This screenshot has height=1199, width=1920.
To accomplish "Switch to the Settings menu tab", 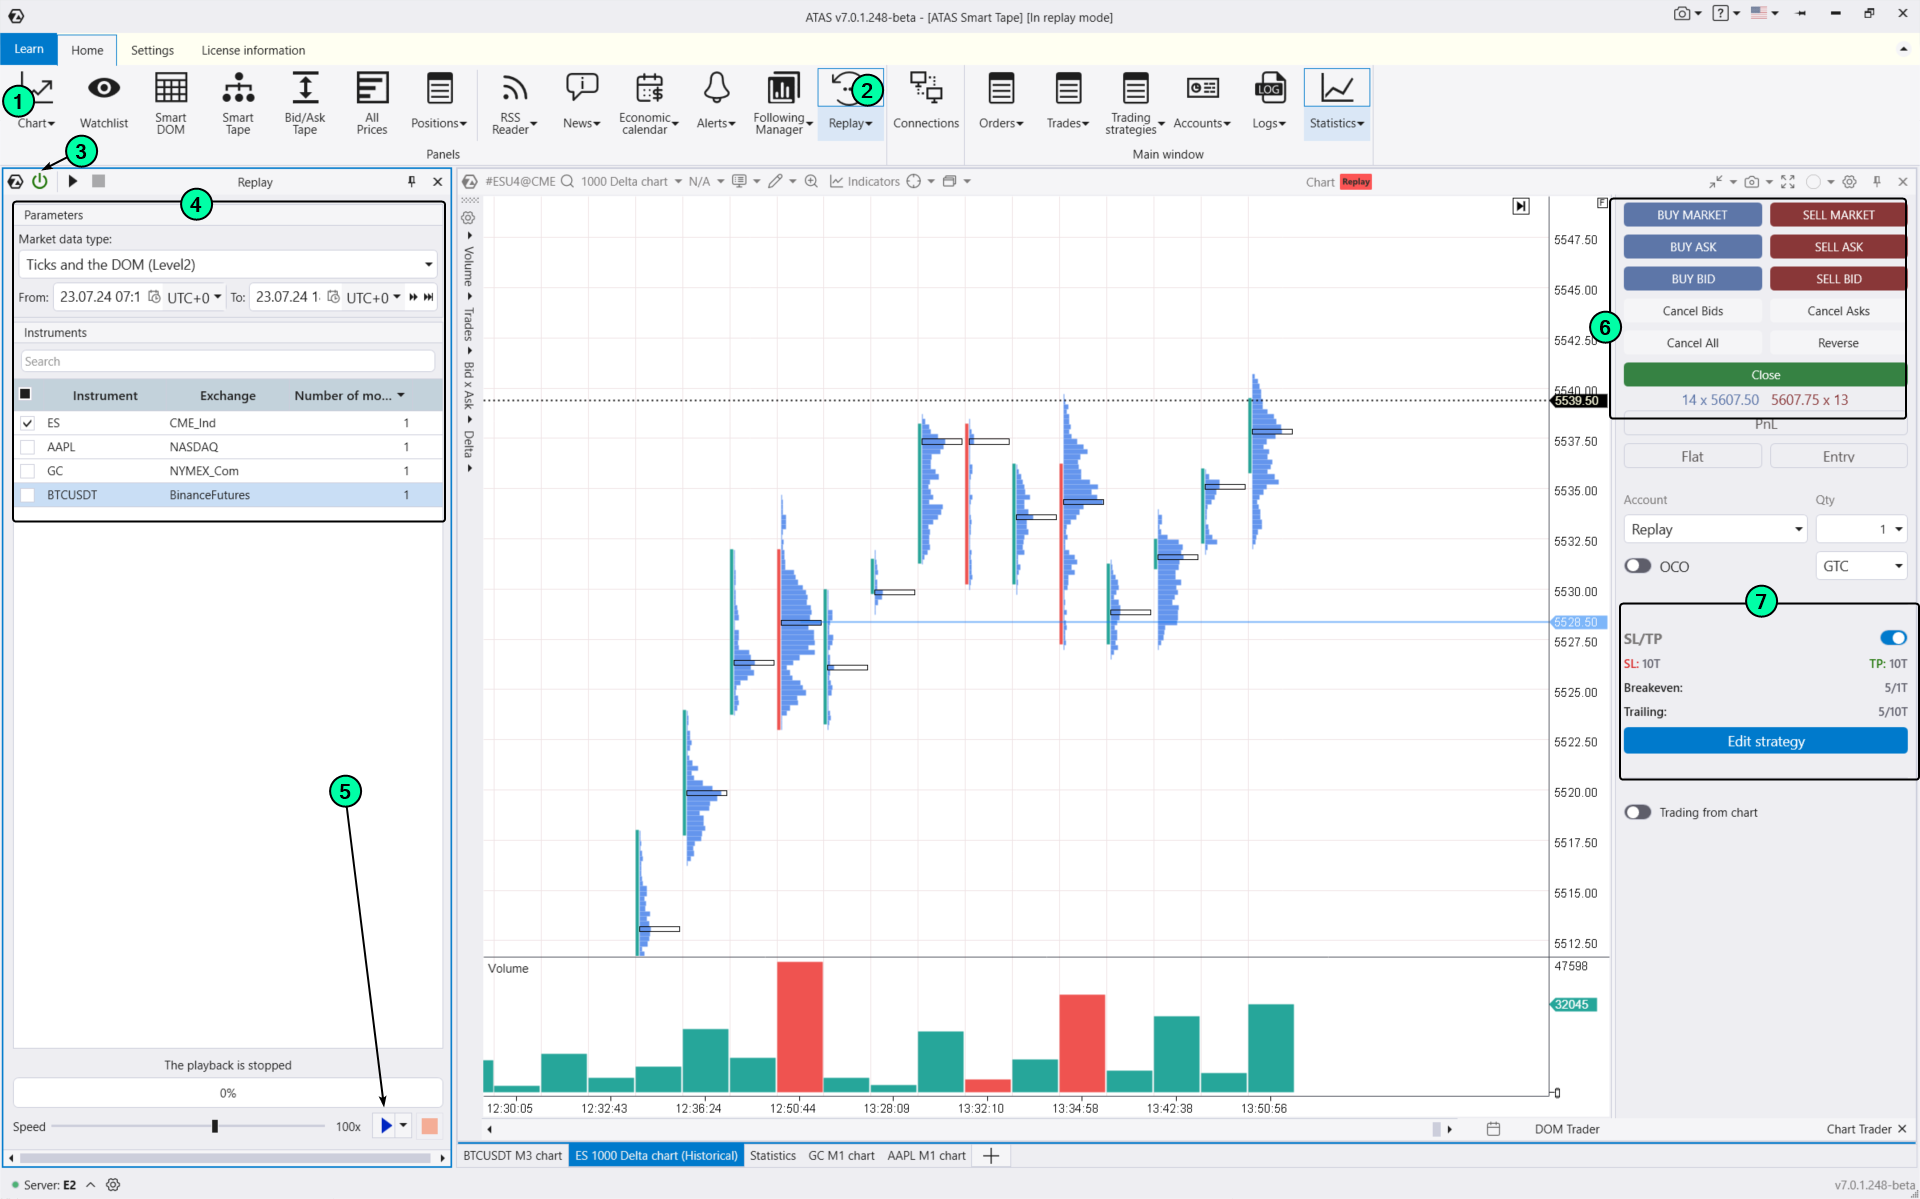I will tap(152, 50).
